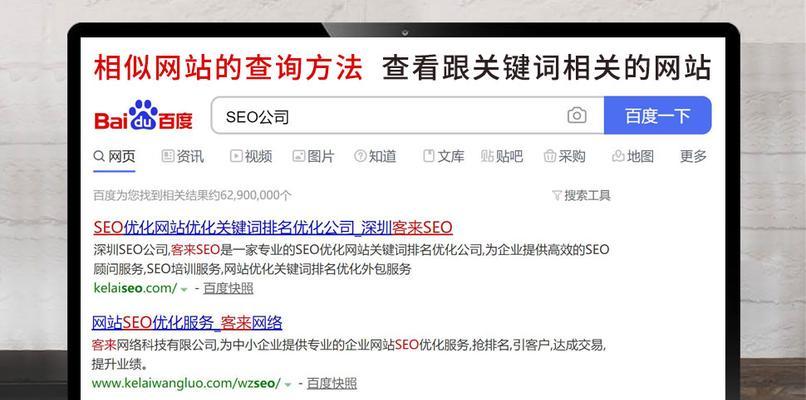The width and height of the screenshot is (806, 400).
Task: Go to the 采购 tab
Action: click(565, 156)
